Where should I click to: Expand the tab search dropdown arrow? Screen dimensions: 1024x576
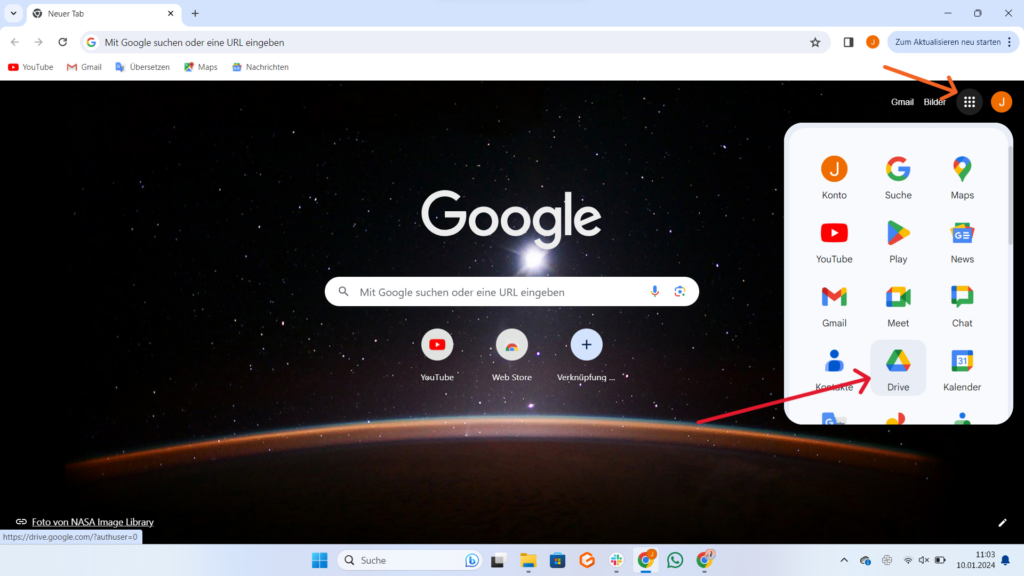pos(14,13)
